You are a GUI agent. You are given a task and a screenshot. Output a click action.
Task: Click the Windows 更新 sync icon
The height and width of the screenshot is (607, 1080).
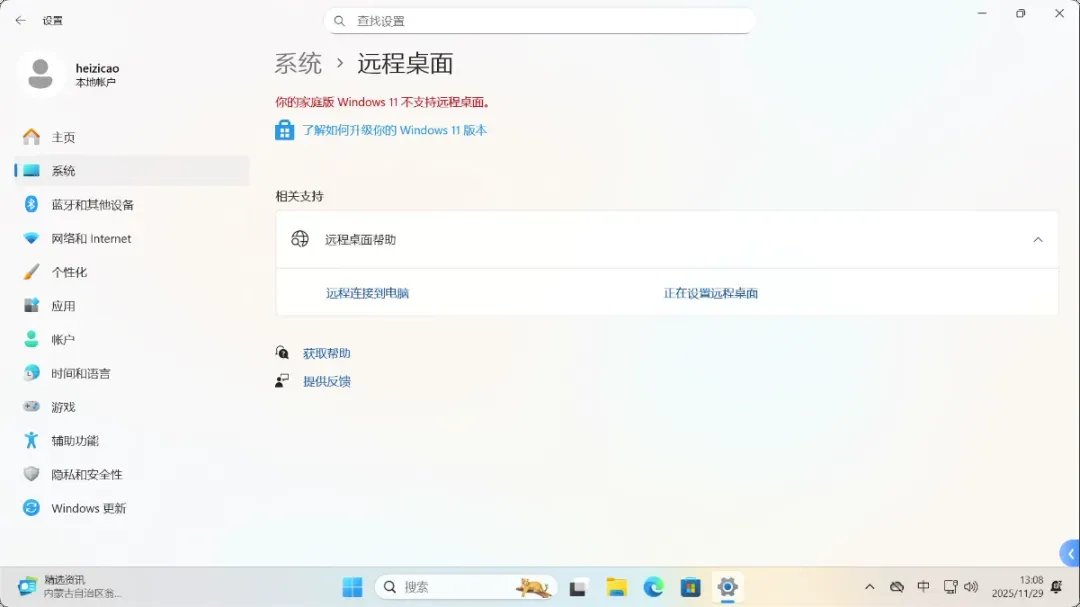[x=30, y=508]
